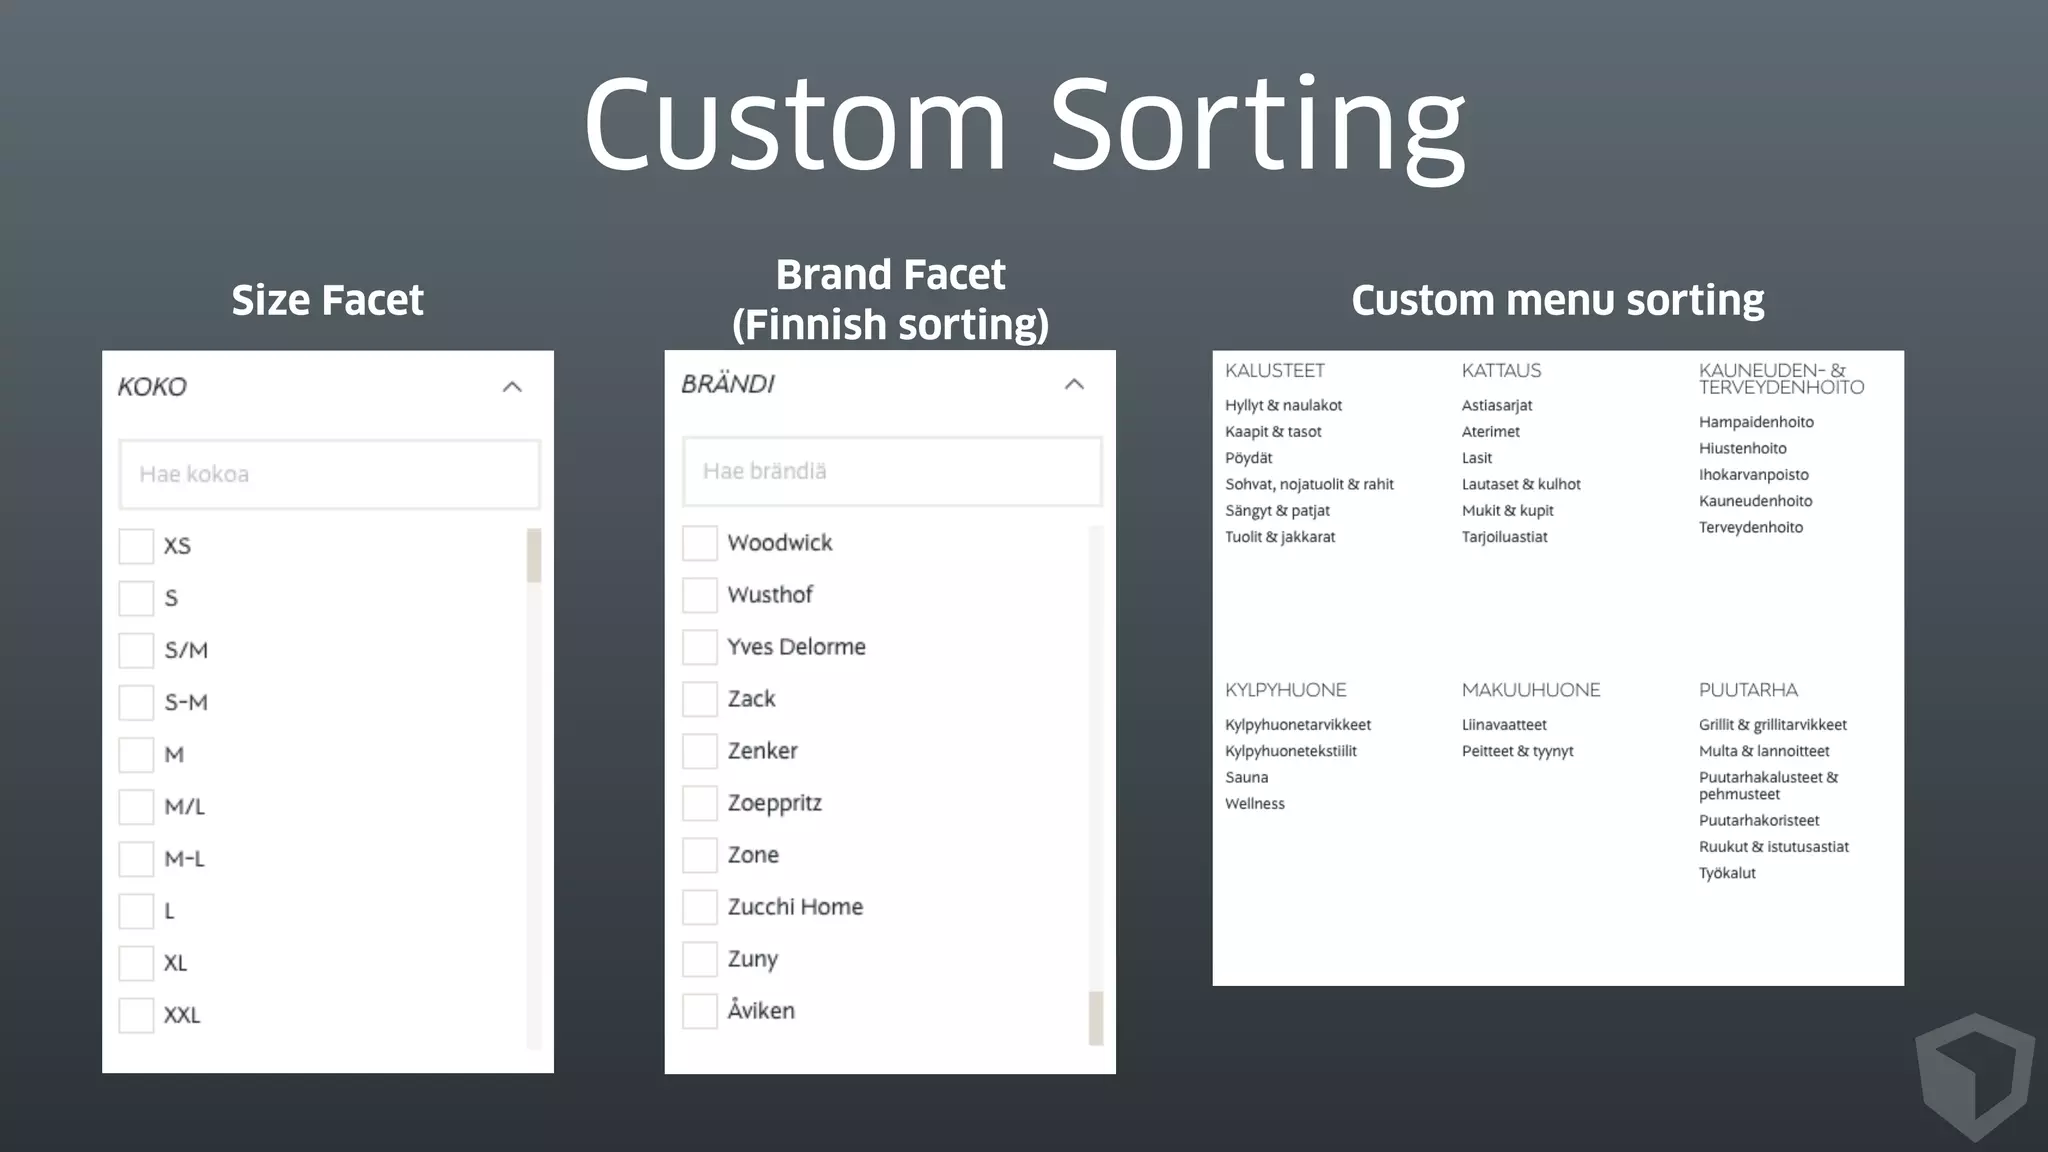2048x1152 pixels.
Task: Open the Työkalut link
Action: (1727, 873)
